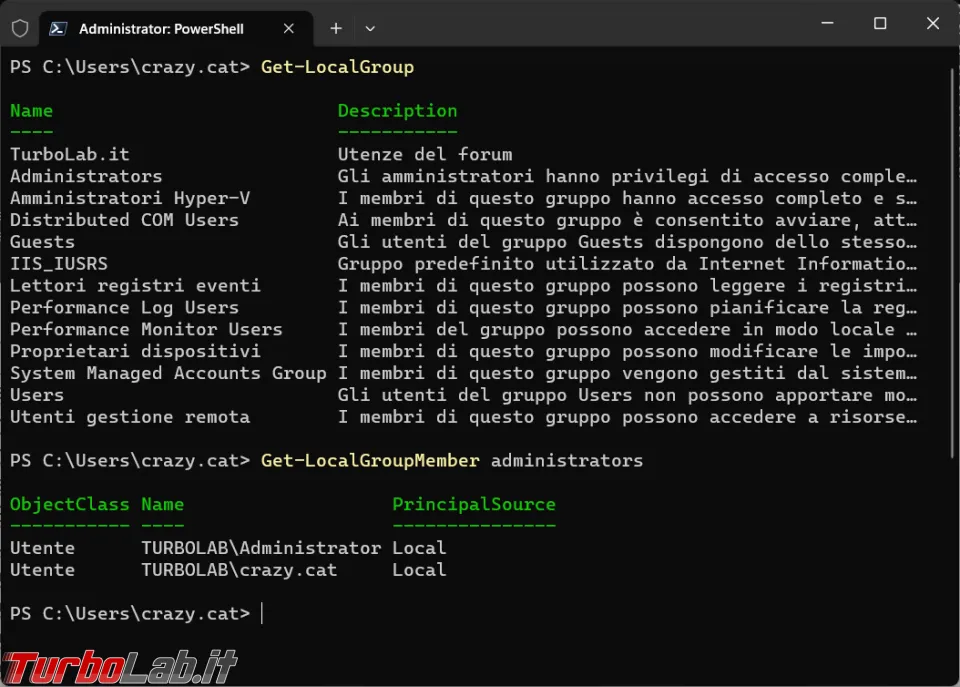Select the 'Performance Monitor Users' group name

tap(146, 329)
